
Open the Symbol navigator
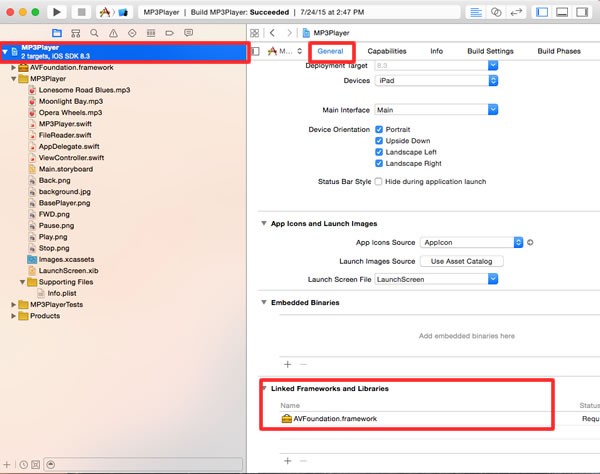click(76, 33)
